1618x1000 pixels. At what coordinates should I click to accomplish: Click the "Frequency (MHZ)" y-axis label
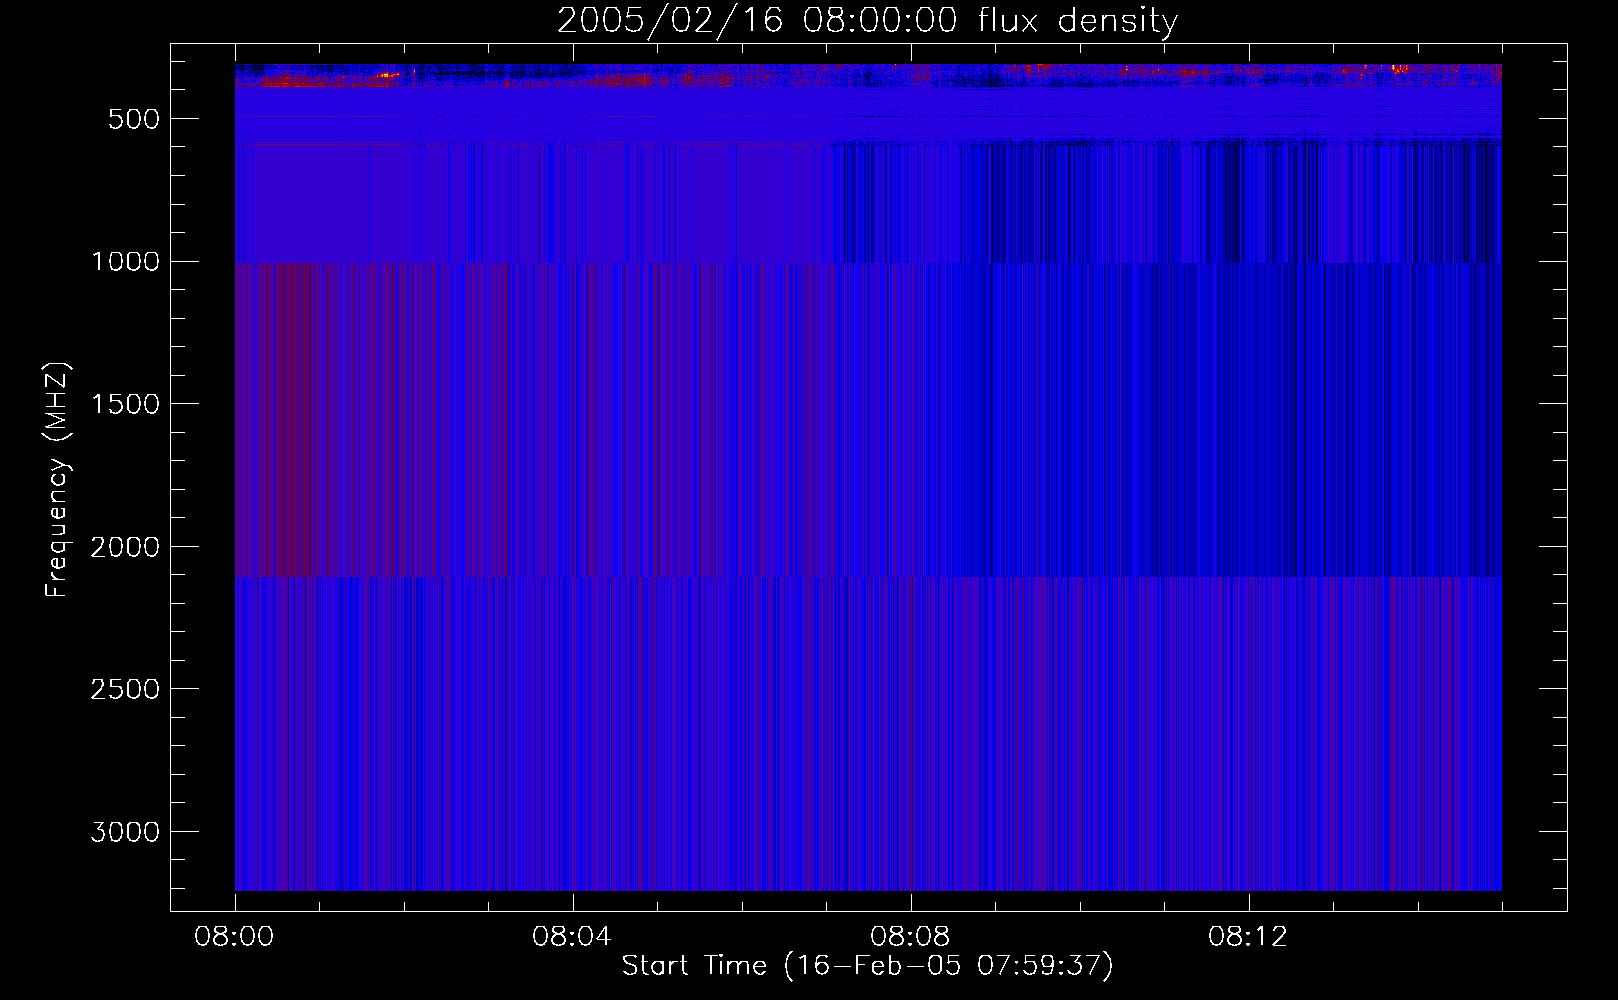point(57,480)
